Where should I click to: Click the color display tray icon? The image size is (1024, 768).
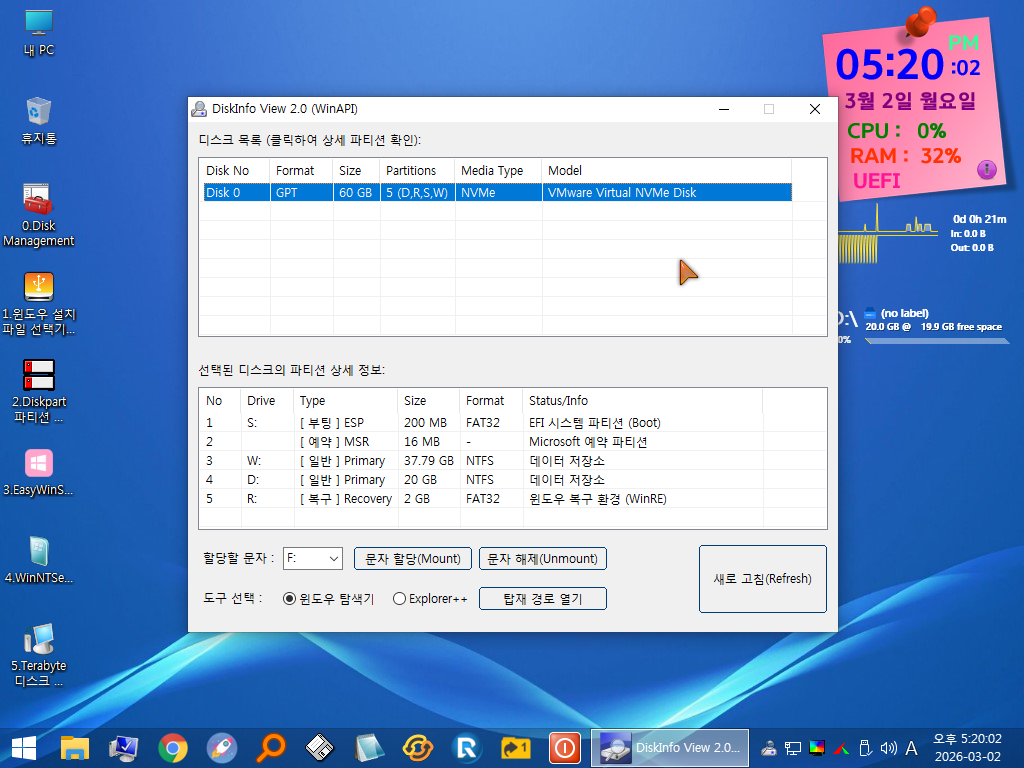point(817,748)
